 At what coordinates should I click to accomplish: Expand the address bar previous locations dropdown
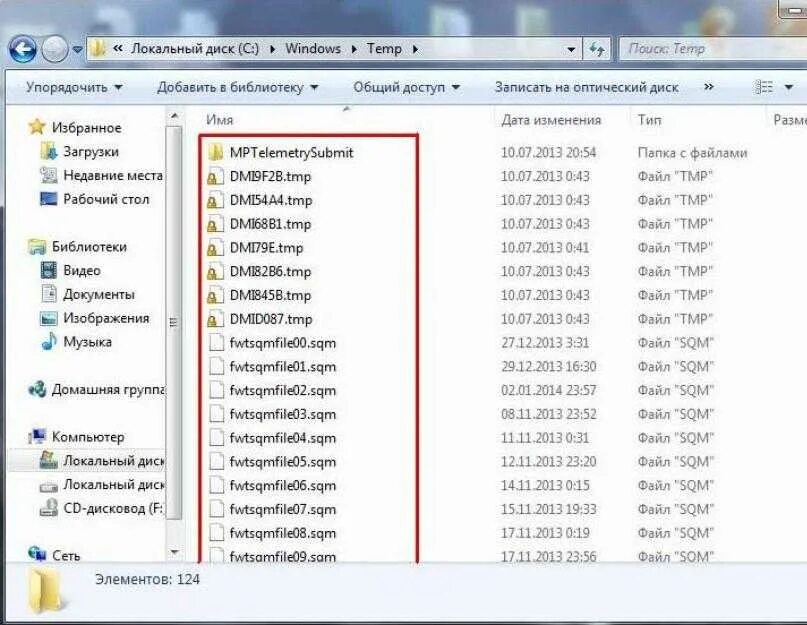(x=571, y=49)
